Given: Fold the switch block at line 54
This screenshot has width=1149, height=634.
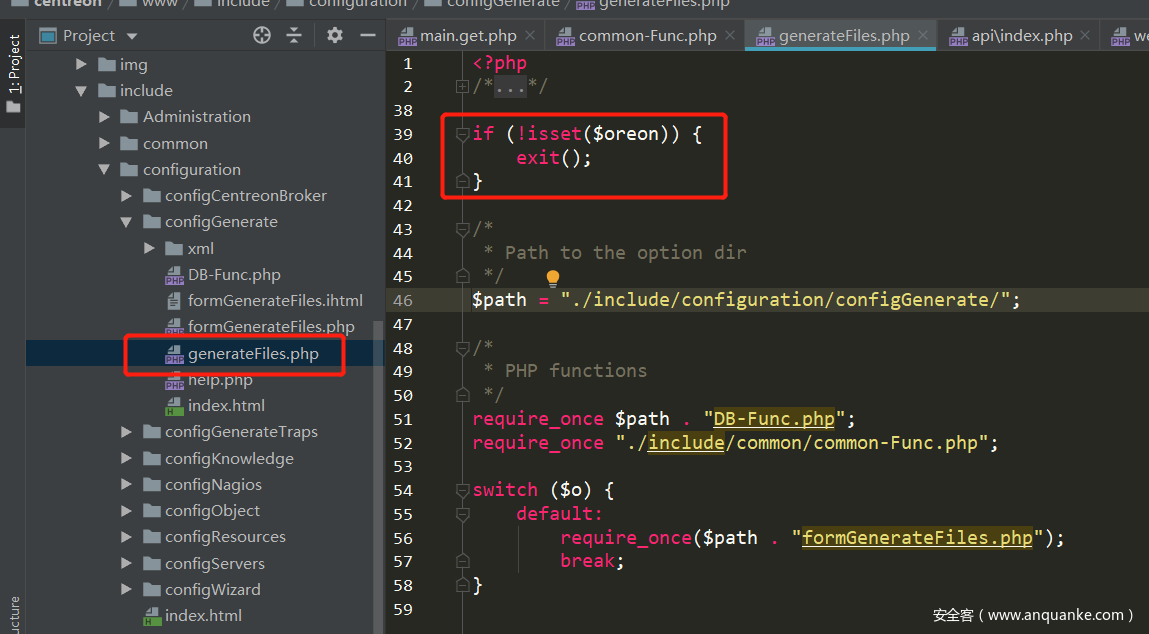Looking at the screenshot, I should pyautogui.click(x=462, y=490).
